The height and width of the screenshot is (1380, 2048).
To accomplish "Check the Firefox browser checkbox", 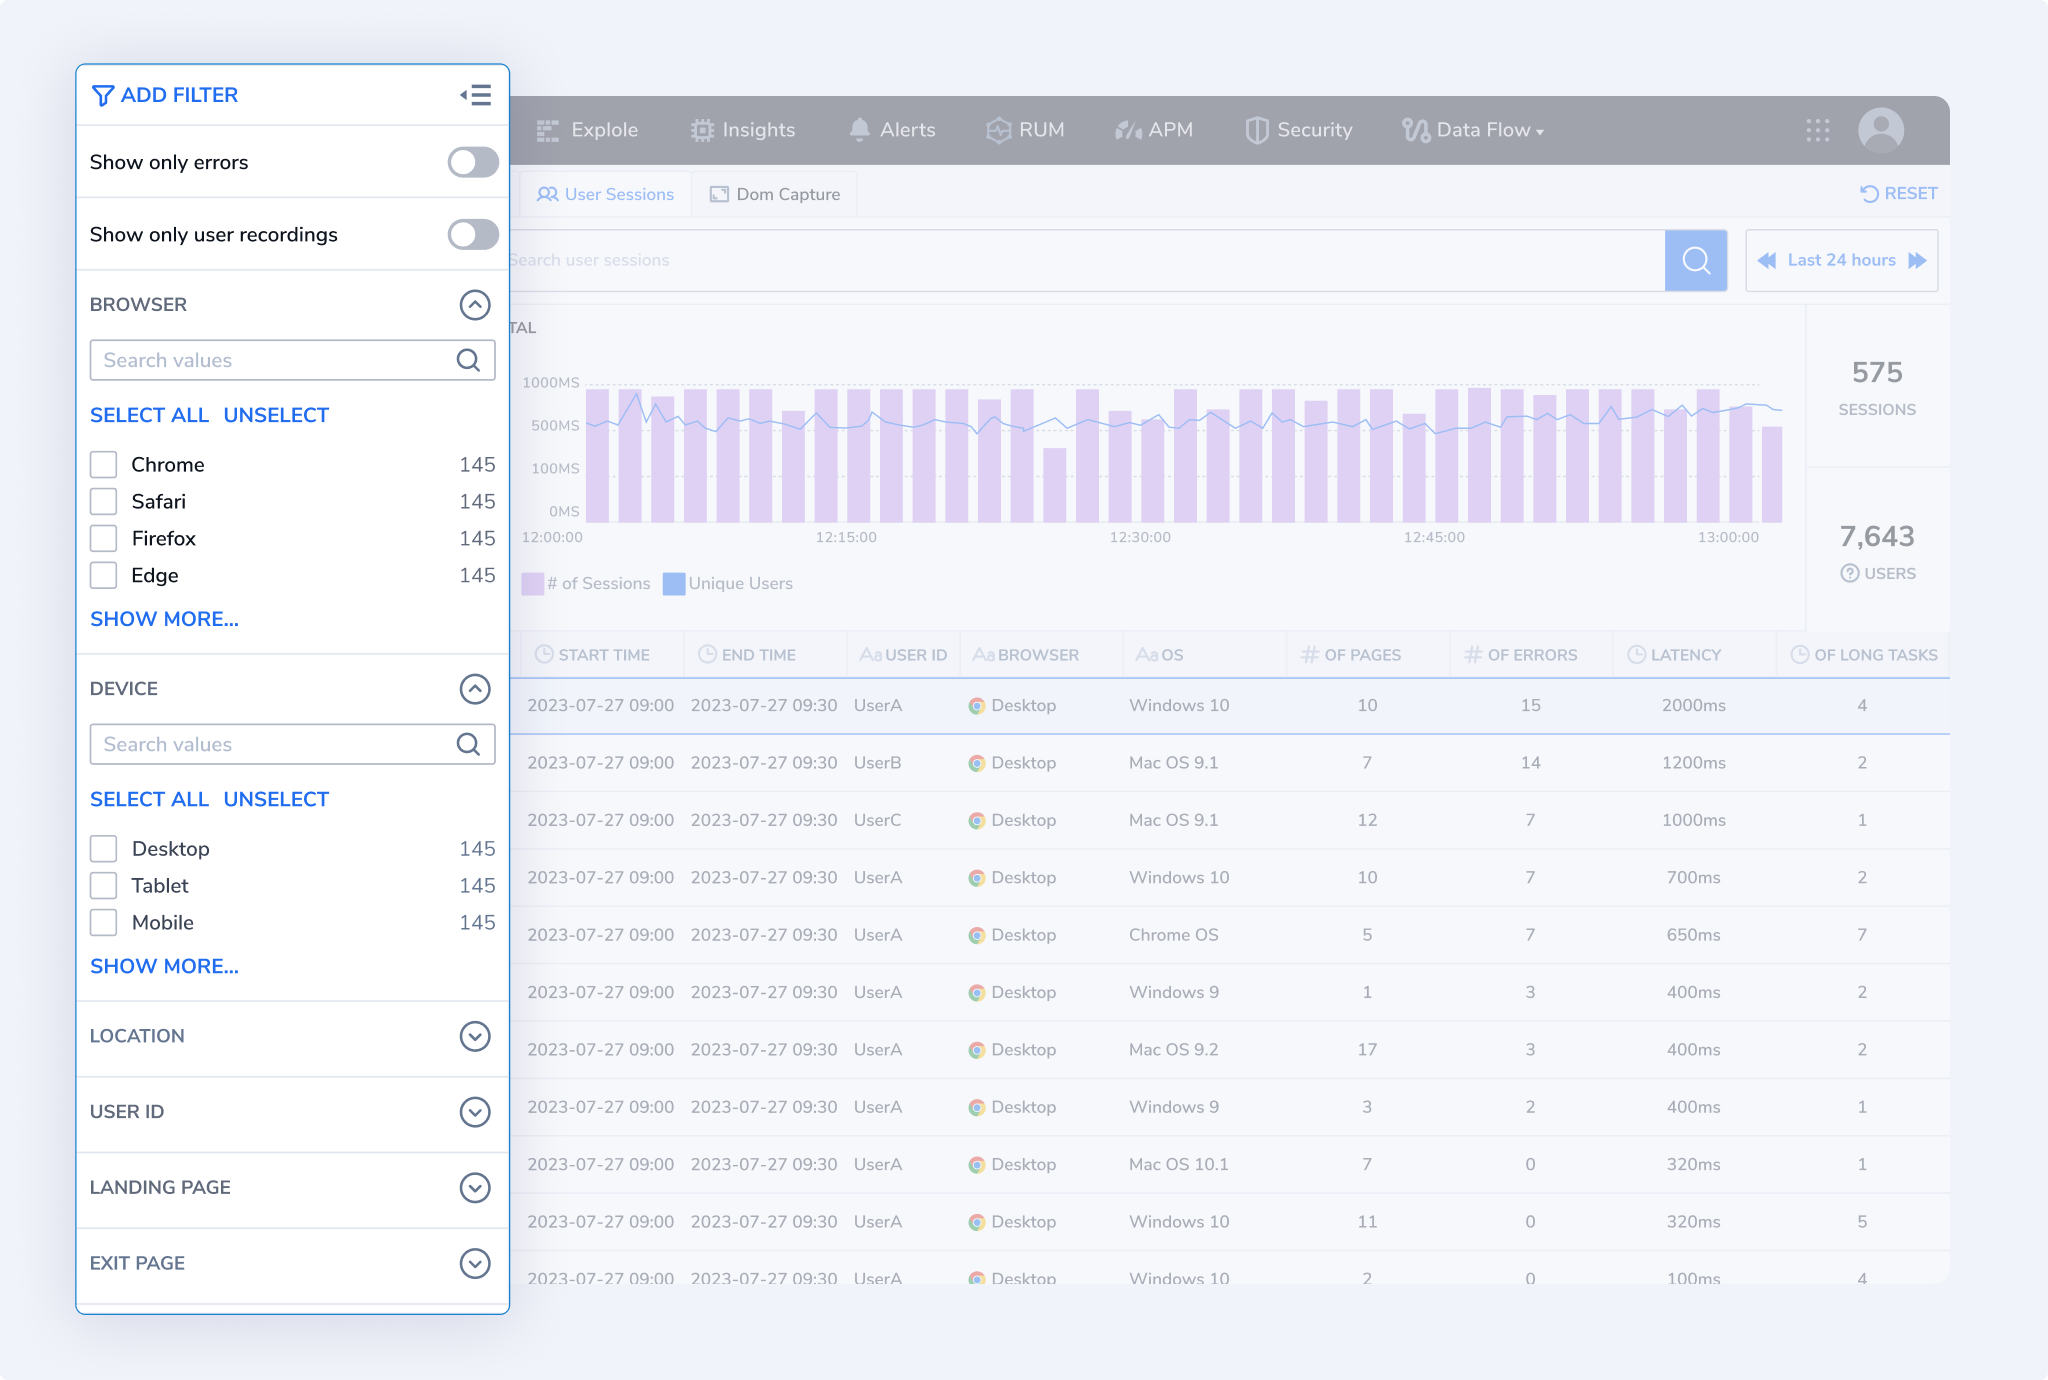I will point(104,538).
